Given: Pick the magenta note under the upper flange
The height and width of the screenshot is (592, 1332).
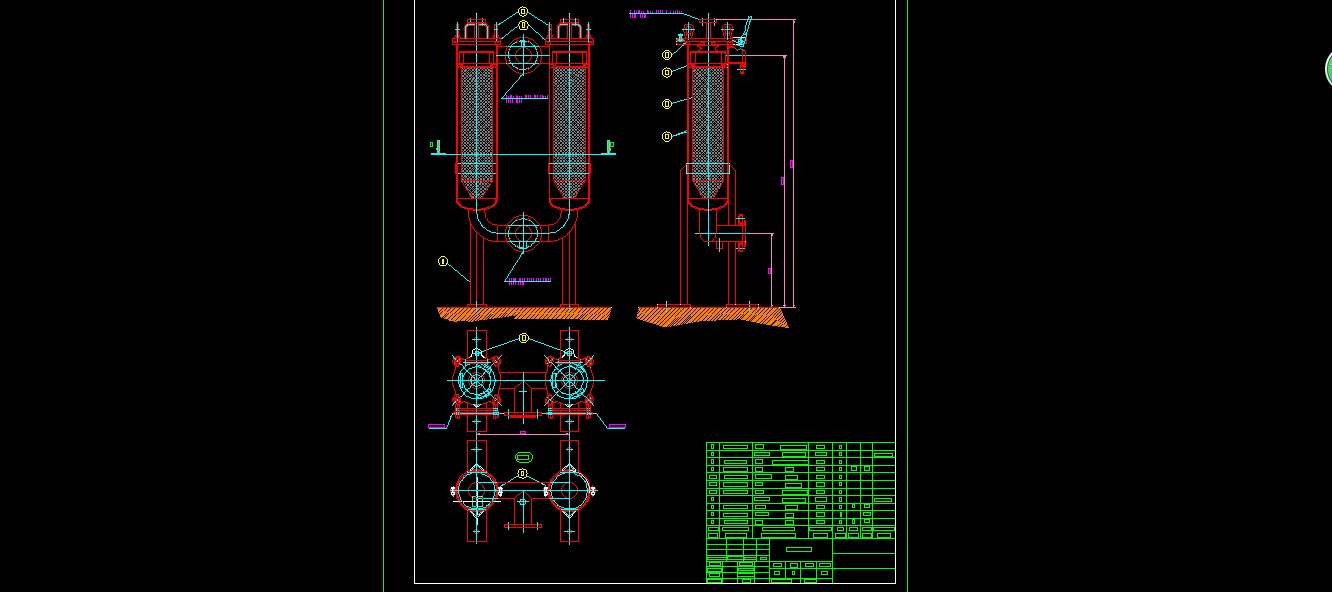Looking at the screenshot, I should point(525,97).
